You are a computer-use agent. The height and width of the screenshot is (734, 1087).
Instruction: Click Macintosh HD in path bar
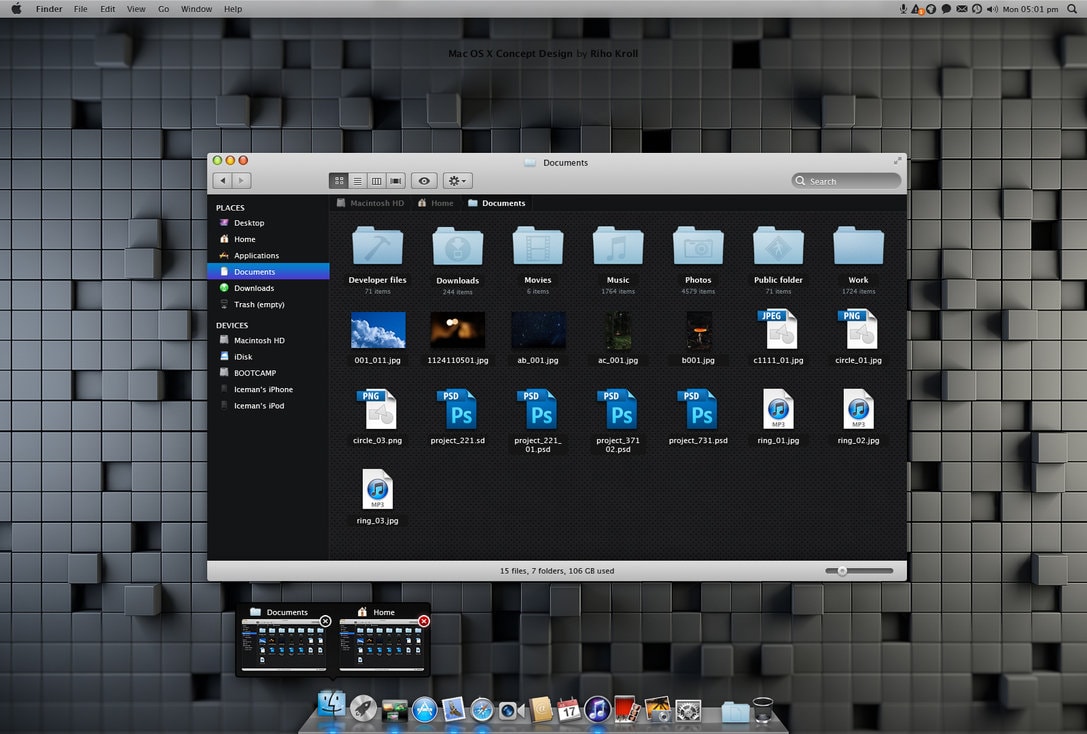point(370,203)
